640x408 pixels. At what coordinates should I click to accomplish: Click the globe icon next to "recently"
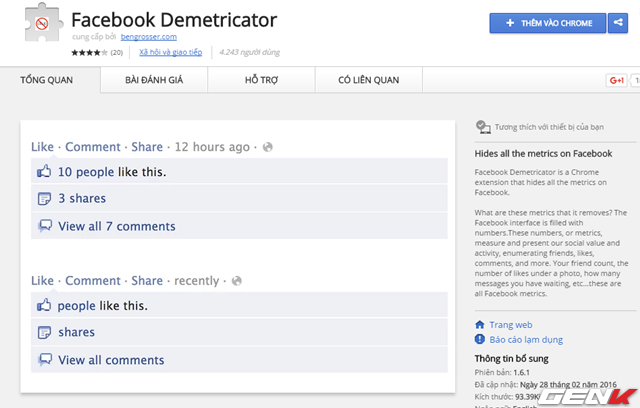(236, 281)
